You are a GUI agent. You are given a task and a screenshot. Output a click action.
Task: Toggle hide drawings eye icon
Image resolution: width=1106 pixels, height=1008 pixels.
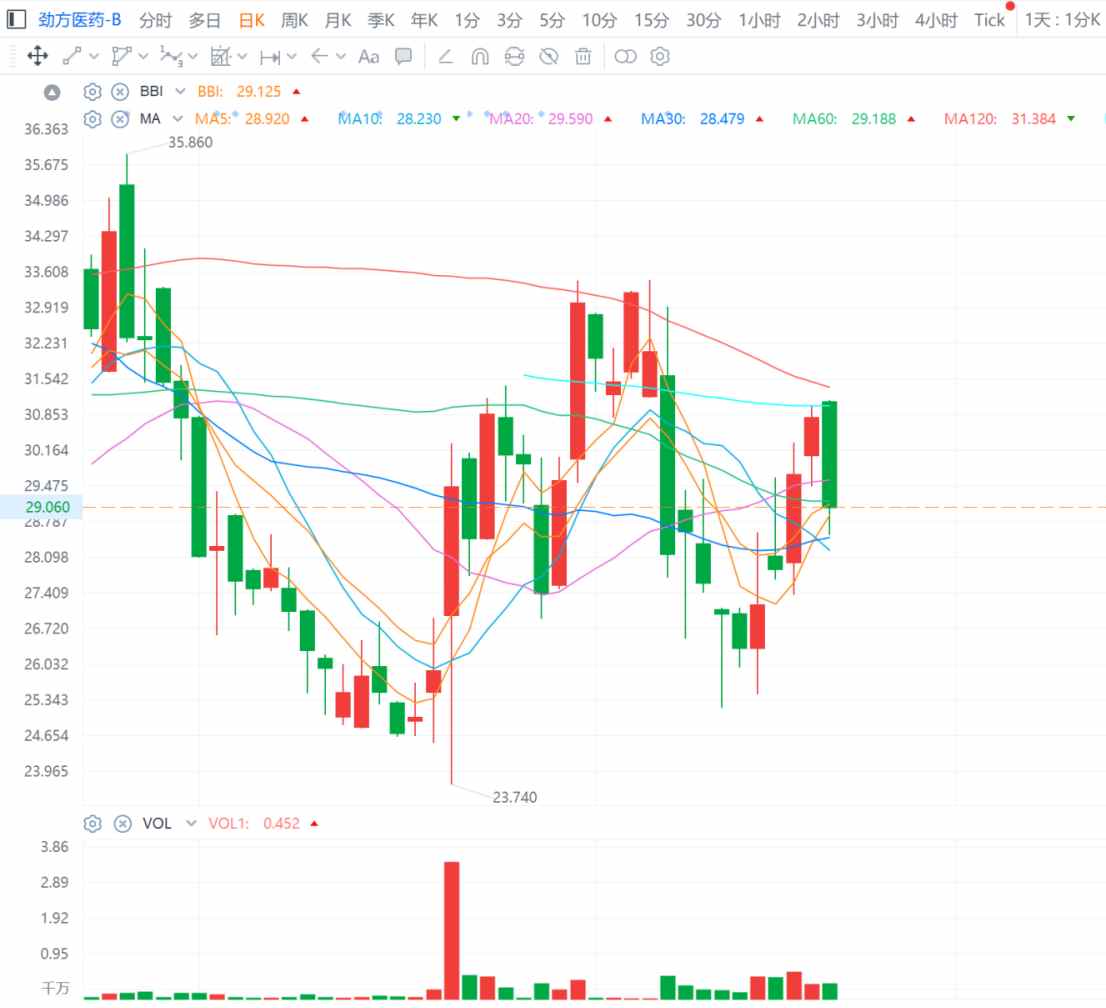[x=549, y=56]
